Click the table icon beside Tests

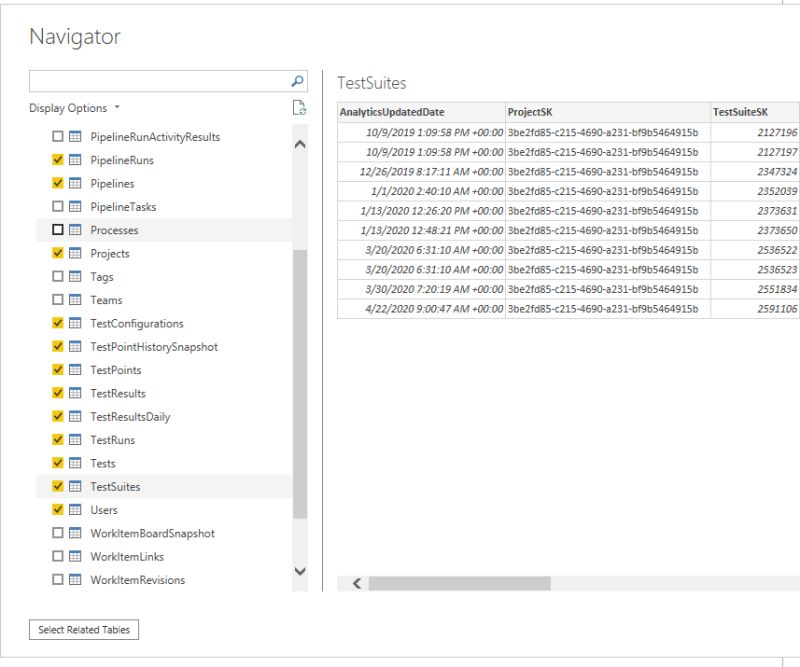click(75, 463)
